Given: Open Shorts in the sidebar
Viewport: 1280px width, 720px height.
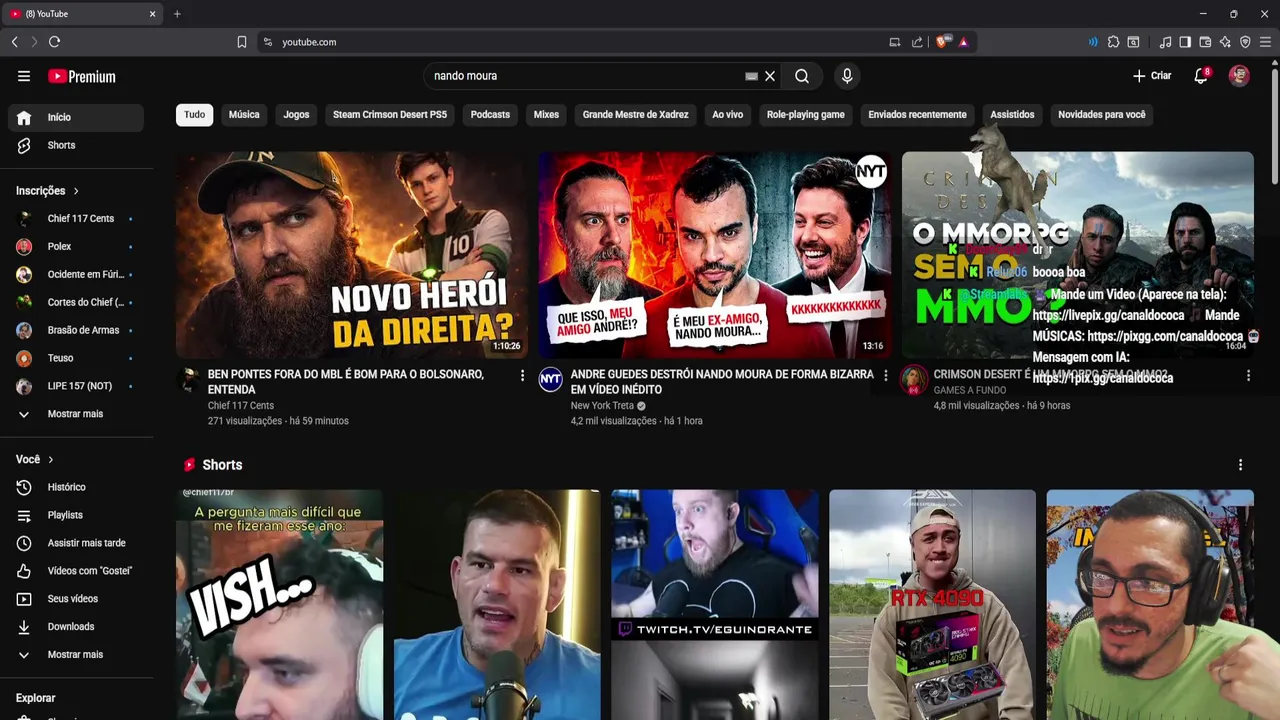Looking at the screenshot, I should (x=76, y=145).
